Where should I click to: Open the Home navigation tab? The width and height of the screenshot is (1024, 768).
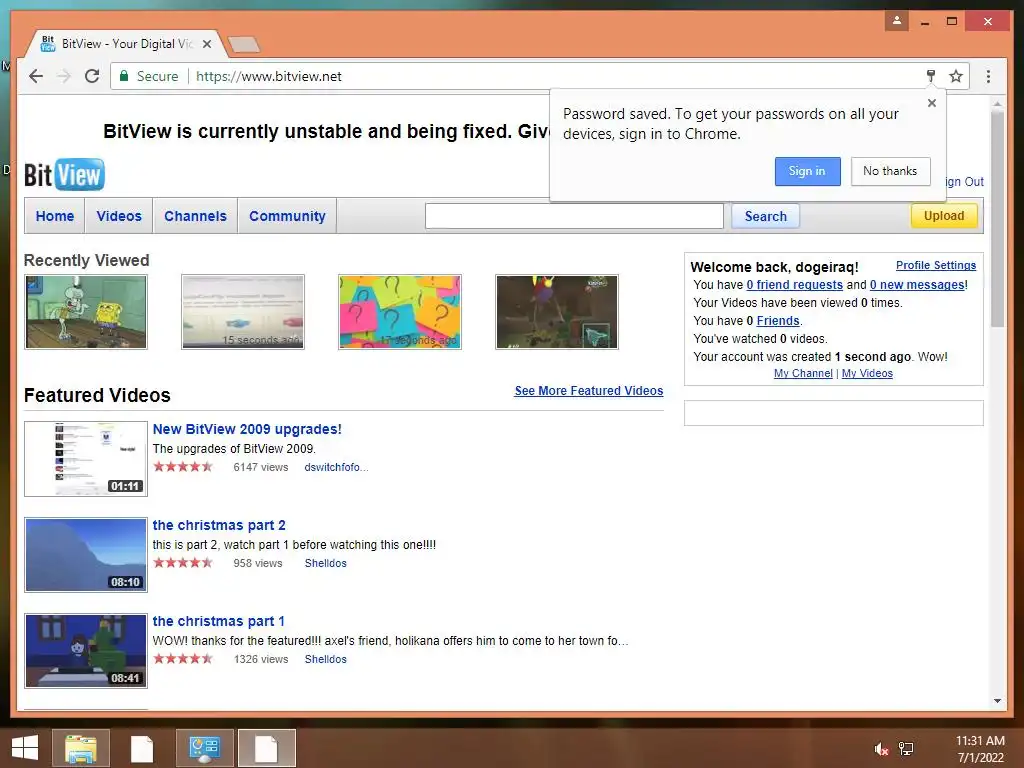point(55,216)
